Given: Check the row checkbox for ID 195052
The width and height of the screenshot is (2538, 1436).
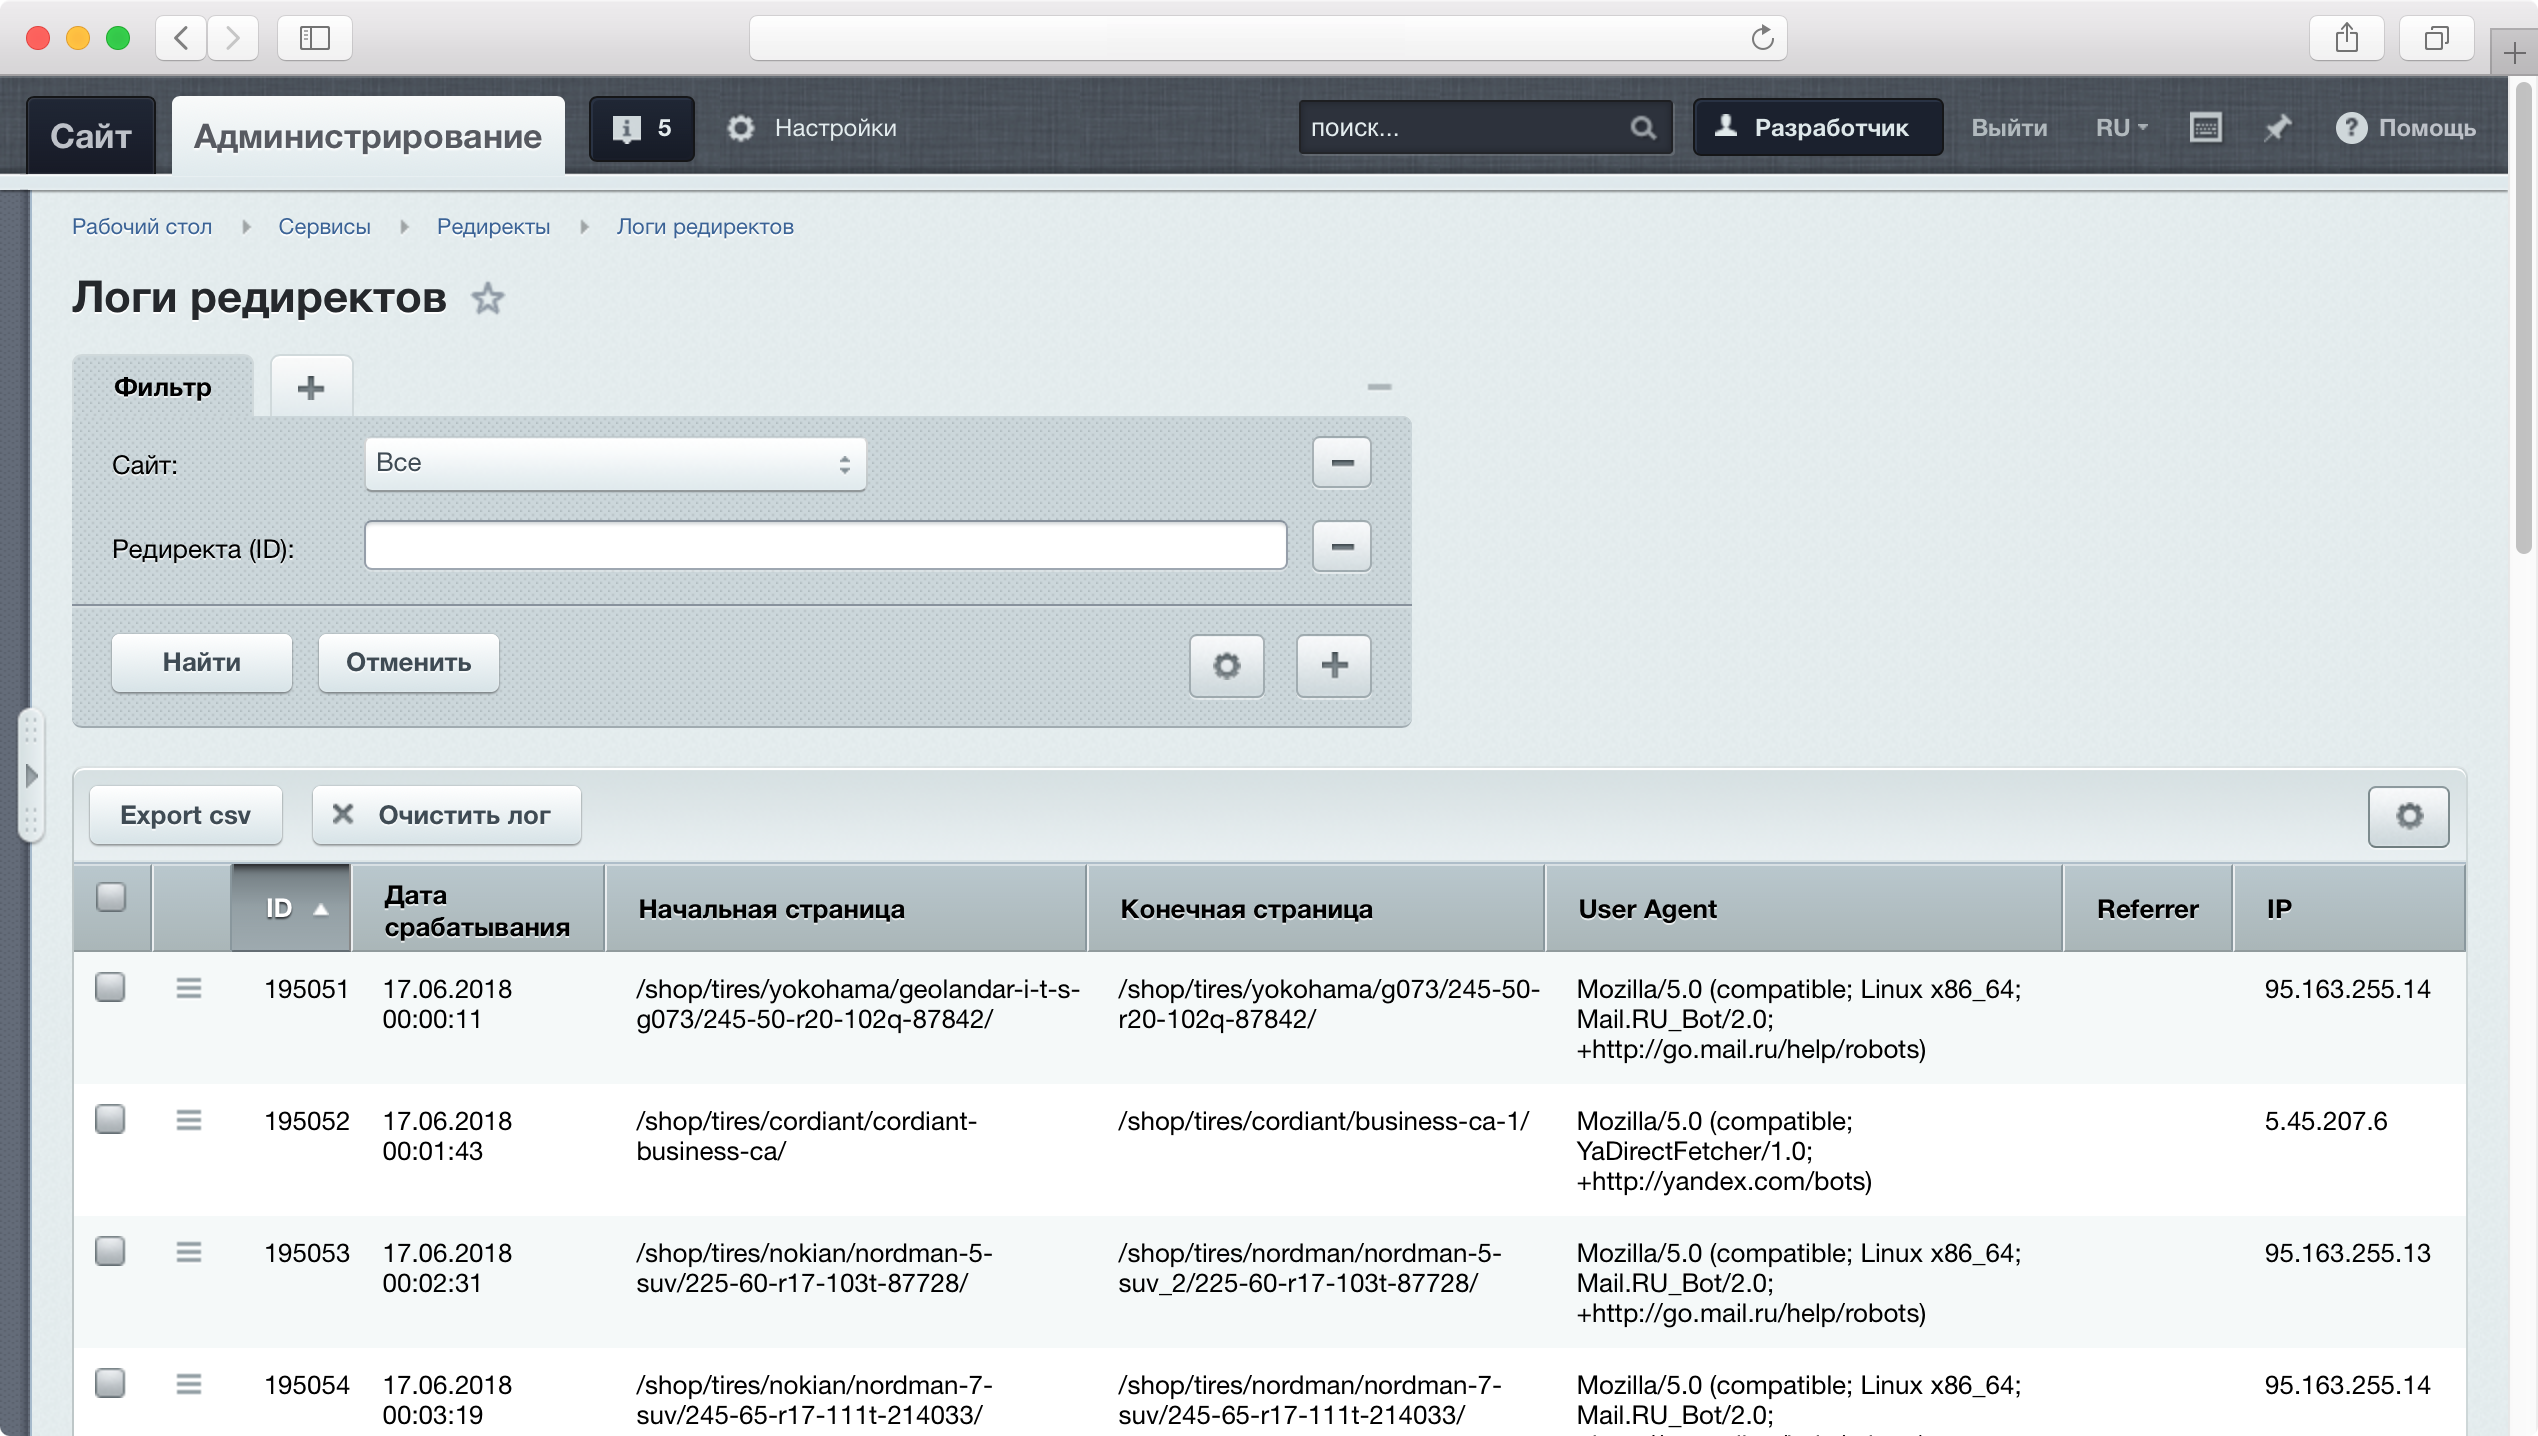Looking at the screenshot, I should click(x=110, y=1119).
